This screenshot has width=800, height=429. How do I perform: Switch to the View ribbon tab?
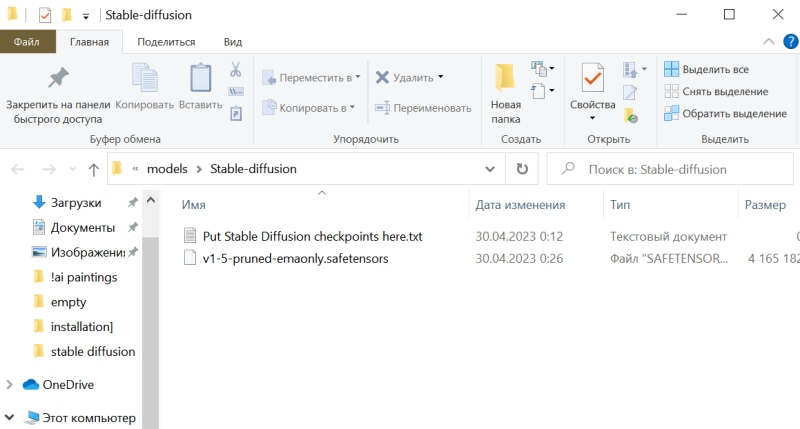coord(233,42)
